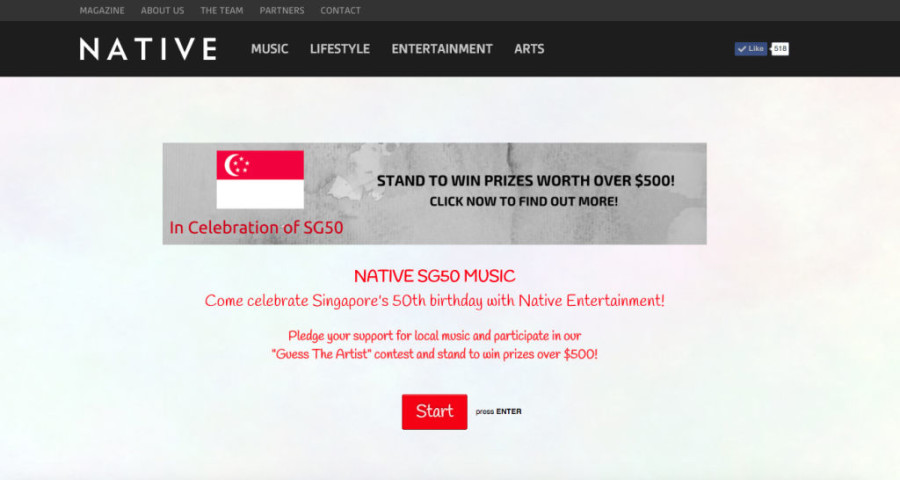Click the Facebook Like button

pyautogui.click(x=751, y=49)
